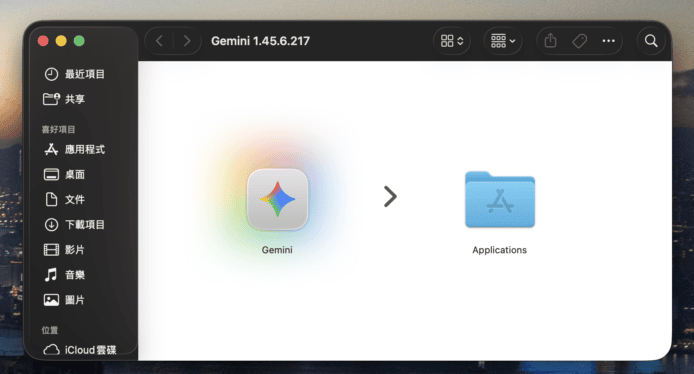Select the Gemini app icon

coord(278,200)
